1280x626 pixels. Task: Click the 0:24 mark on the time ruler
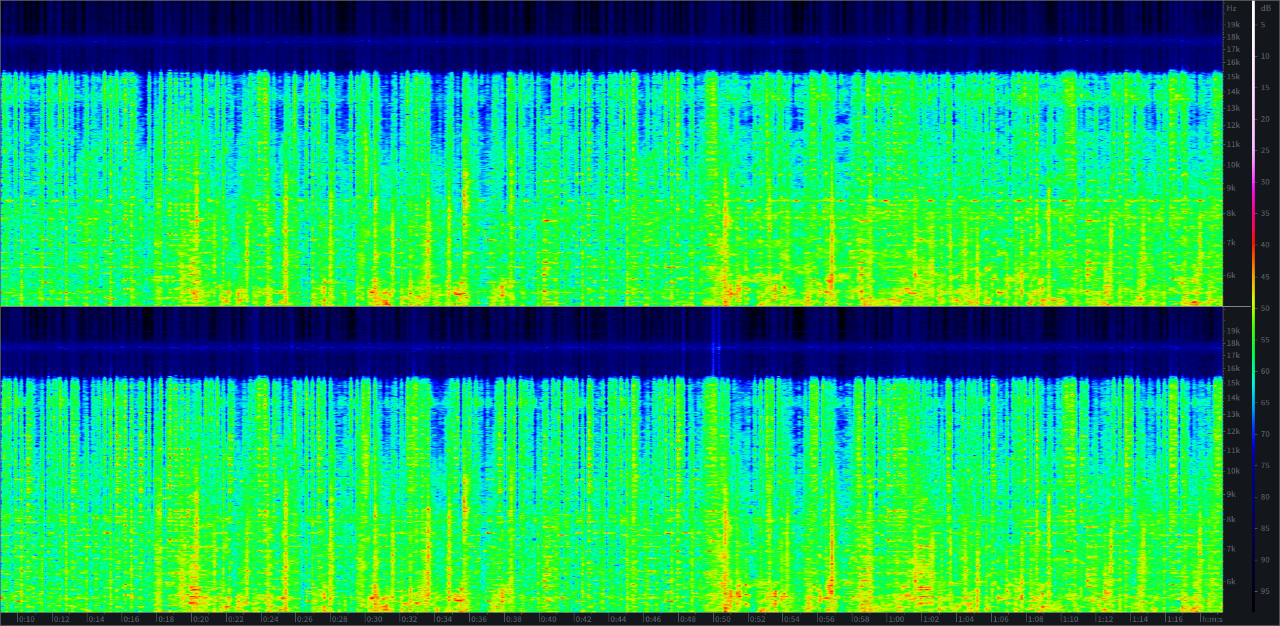tap(270, 619)
